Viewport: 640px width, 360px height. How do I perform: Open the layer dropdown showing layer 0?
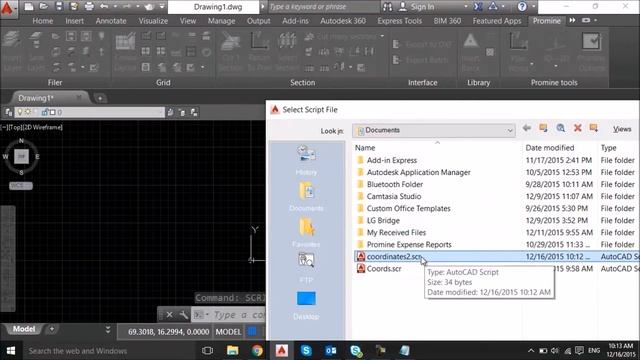point(89,112)
